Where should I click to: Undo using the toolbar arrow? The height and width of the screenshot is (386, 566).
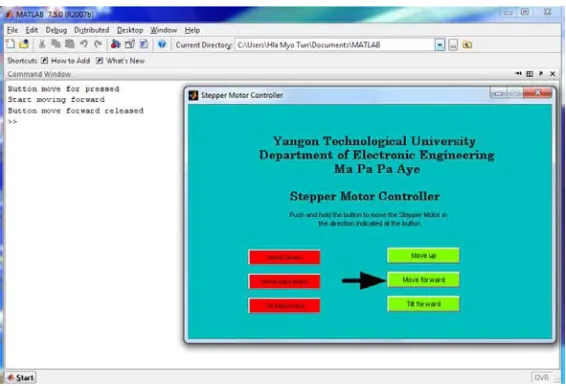pyautogui.click(x=84, y=44)
